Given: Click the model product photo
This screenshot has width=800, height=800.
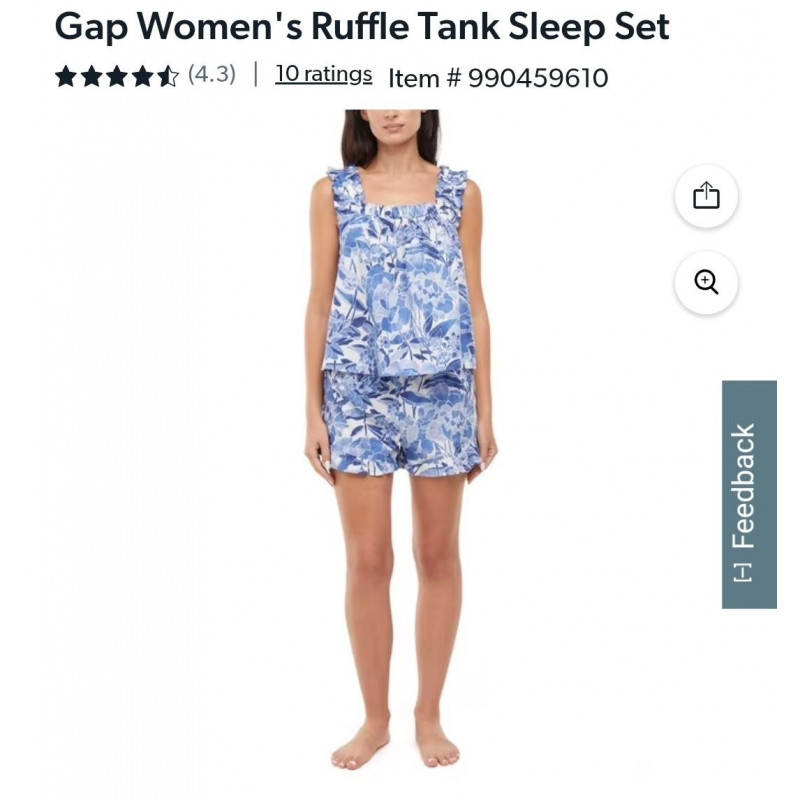Looking at the screenshot, I should pos(399,440).
